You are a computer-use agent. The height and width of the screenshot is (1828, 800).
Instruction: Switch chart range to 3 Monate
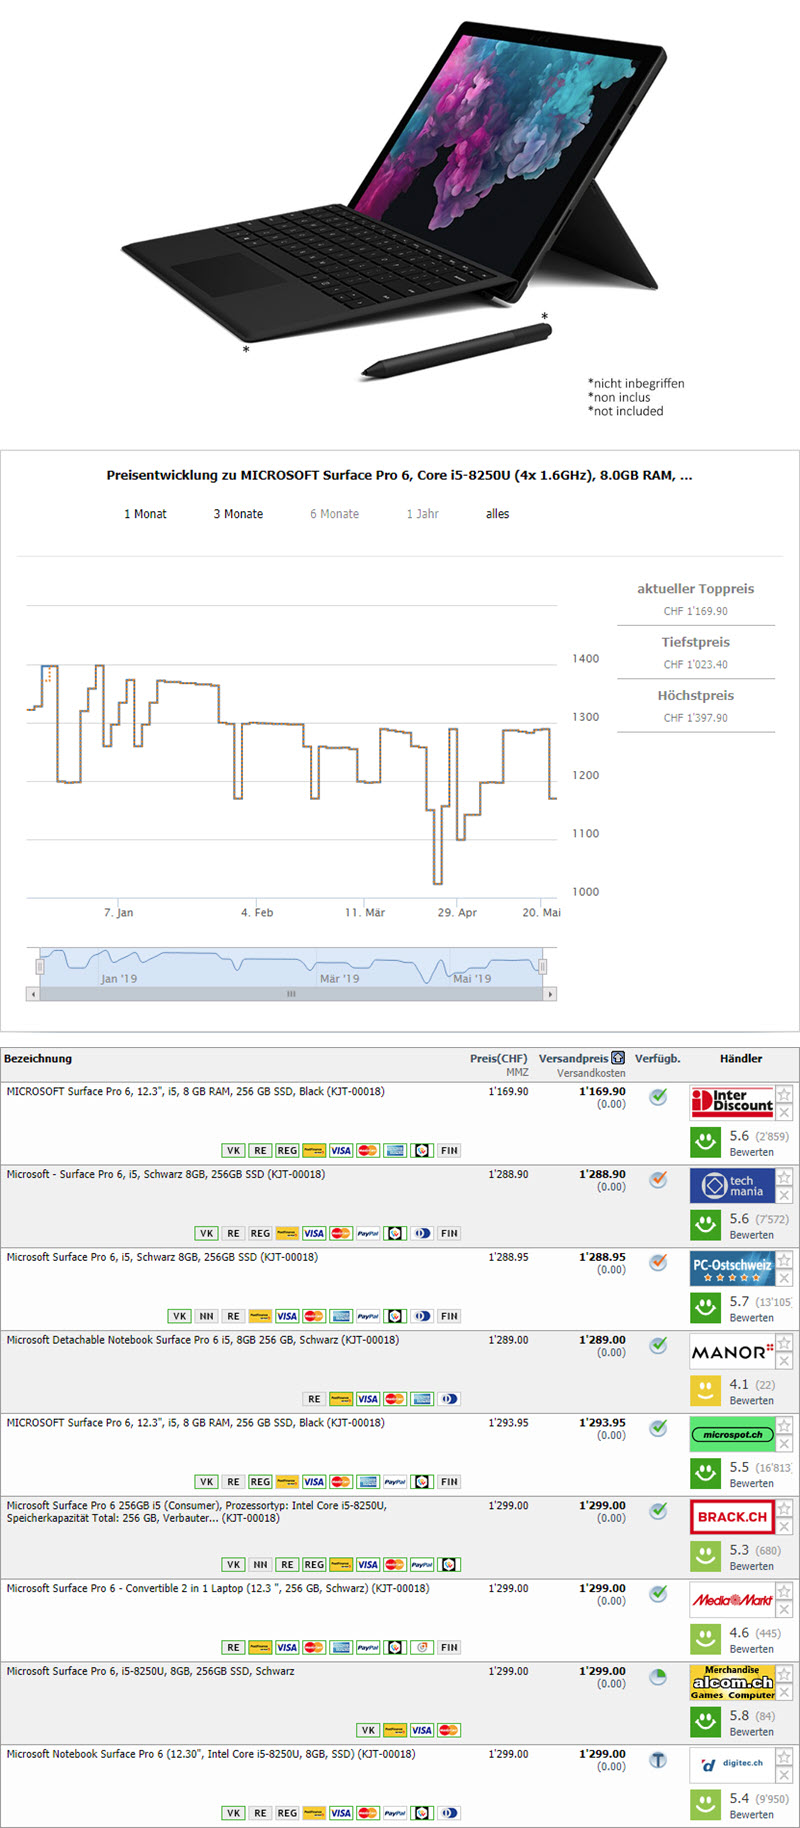point(238,514)
